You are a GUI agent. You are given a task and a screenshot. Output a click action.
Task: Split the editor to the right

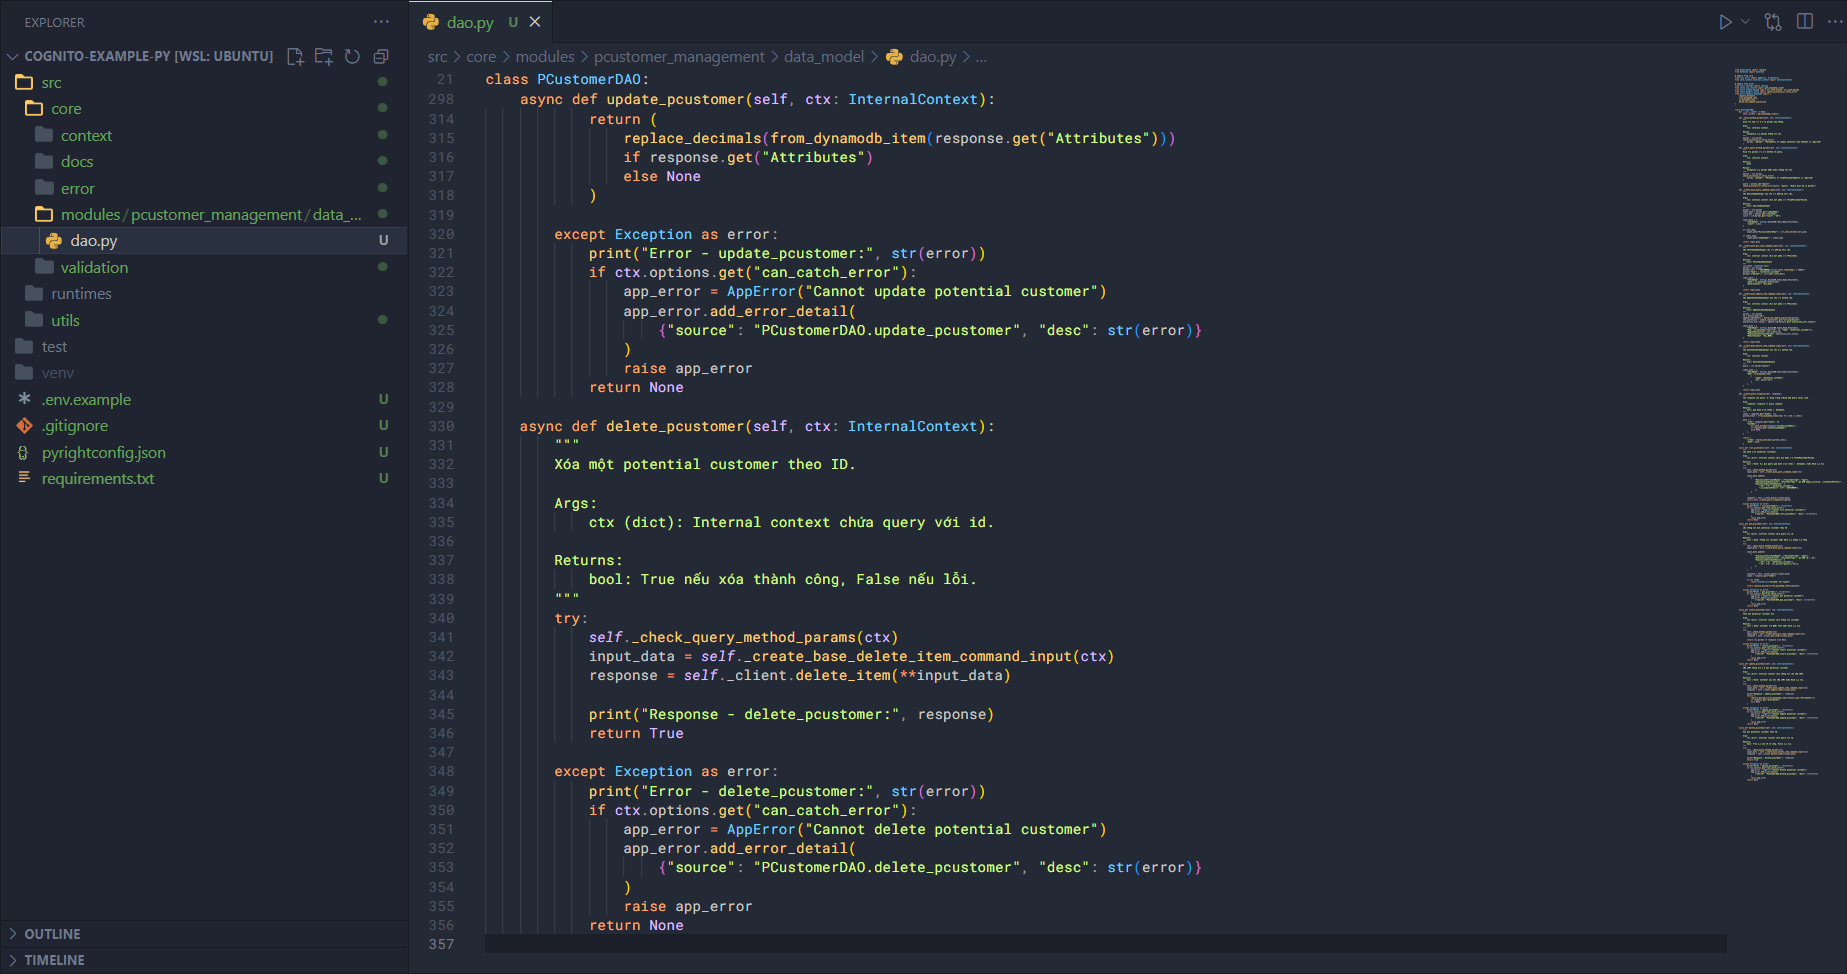tap(1805, 22)
